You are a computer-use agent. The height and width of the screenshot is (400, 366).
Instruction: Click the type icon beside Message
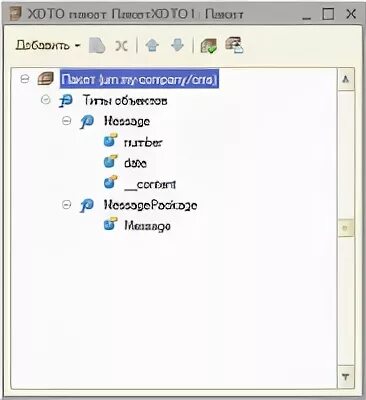click(x=87, y=121)
